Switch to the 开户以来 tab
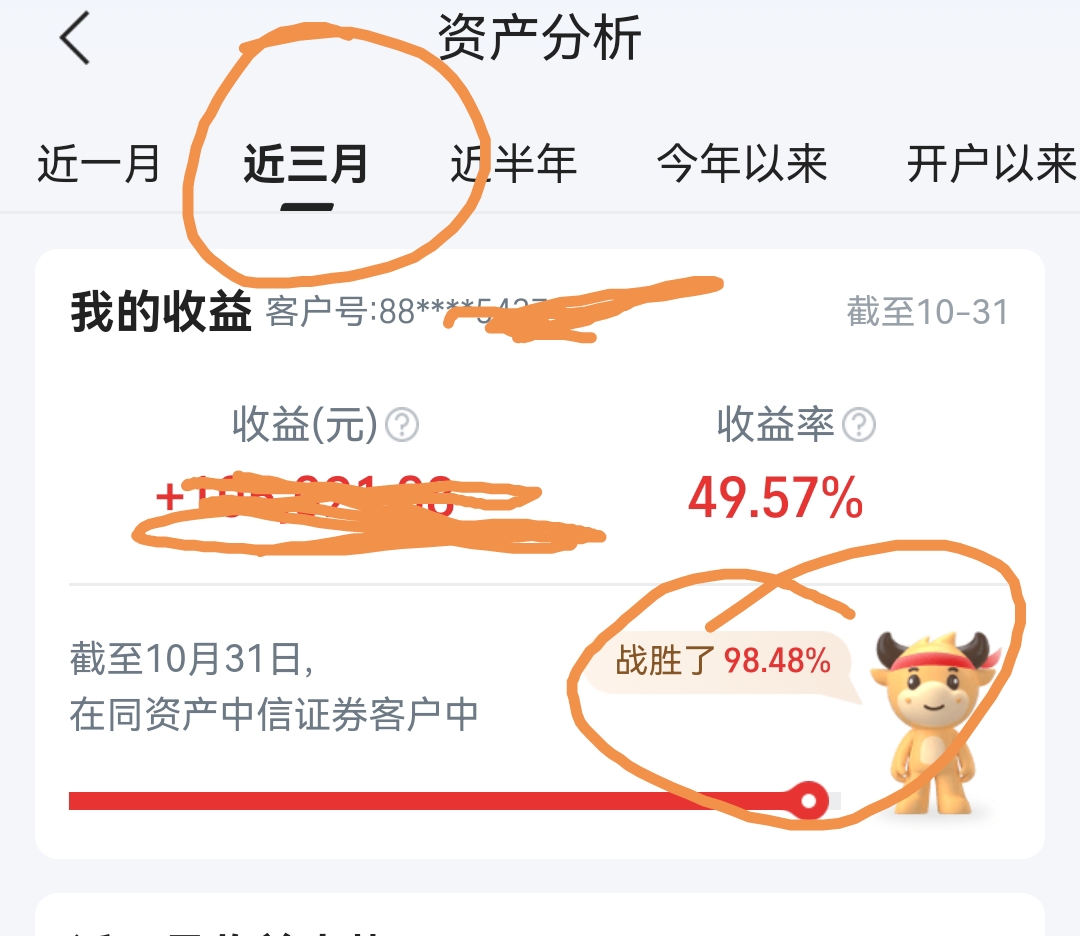1080x936 pixels. [x=992, y=164]
